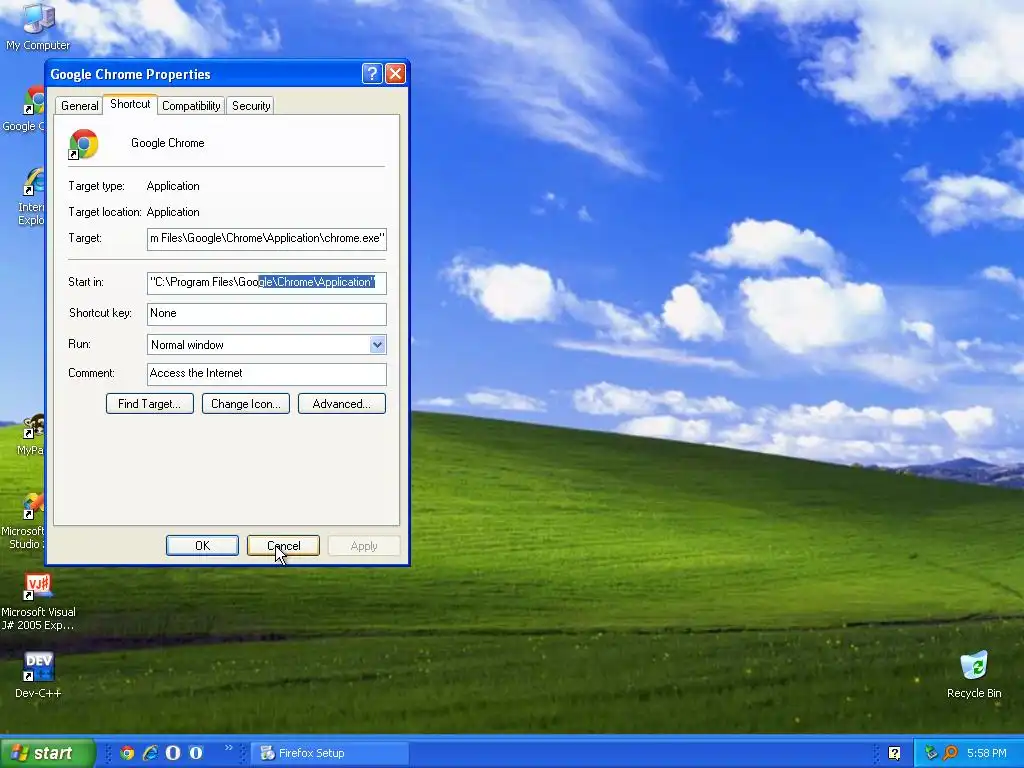Viewport: 1024px width, 768px height.
Task: Click the Chrome icon in the Shortcut tab
Action: pos(83,144)
